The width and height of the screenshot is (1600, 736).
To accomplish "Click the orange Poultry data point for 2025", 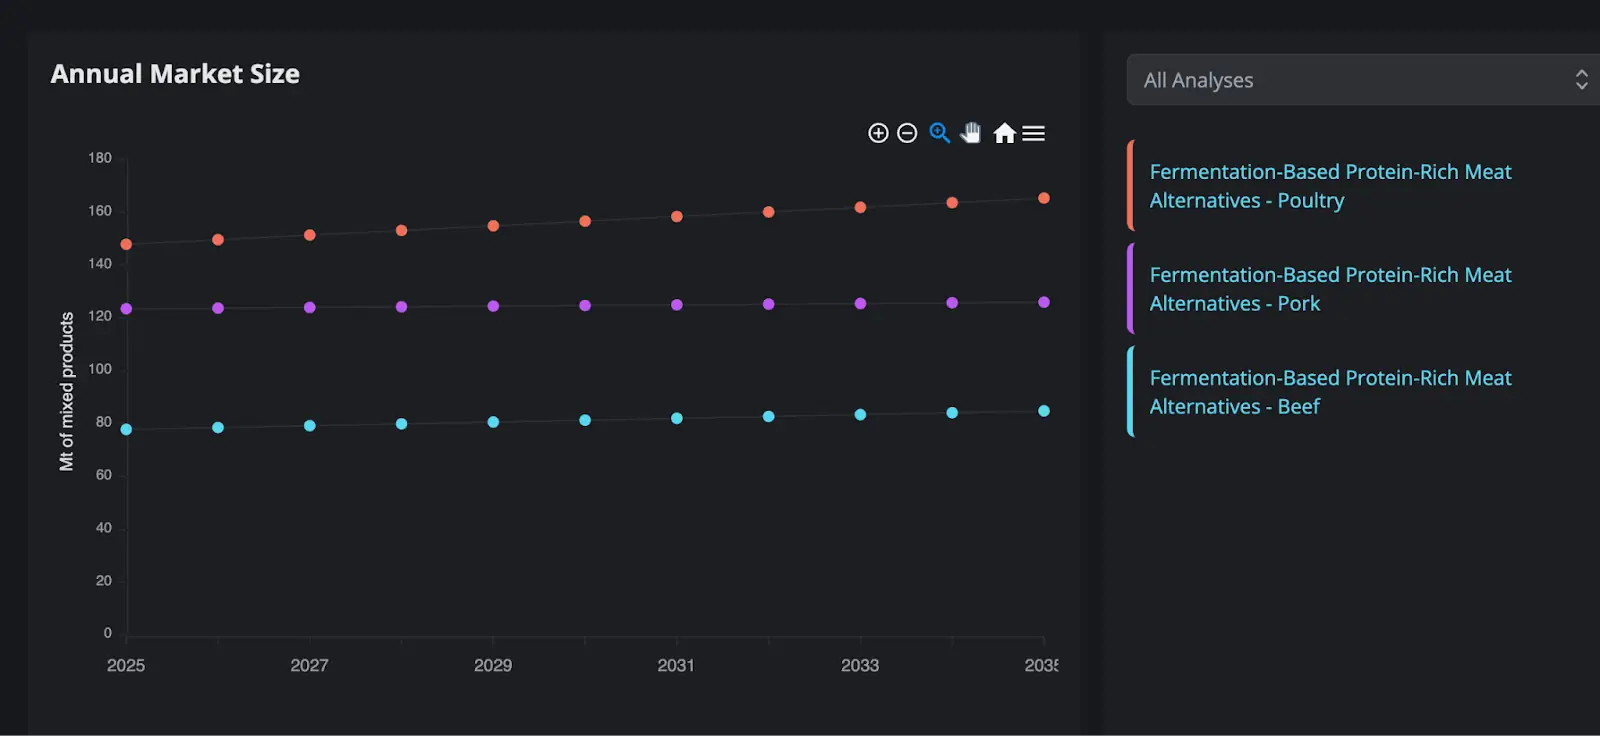I will [x=126, y=244].
